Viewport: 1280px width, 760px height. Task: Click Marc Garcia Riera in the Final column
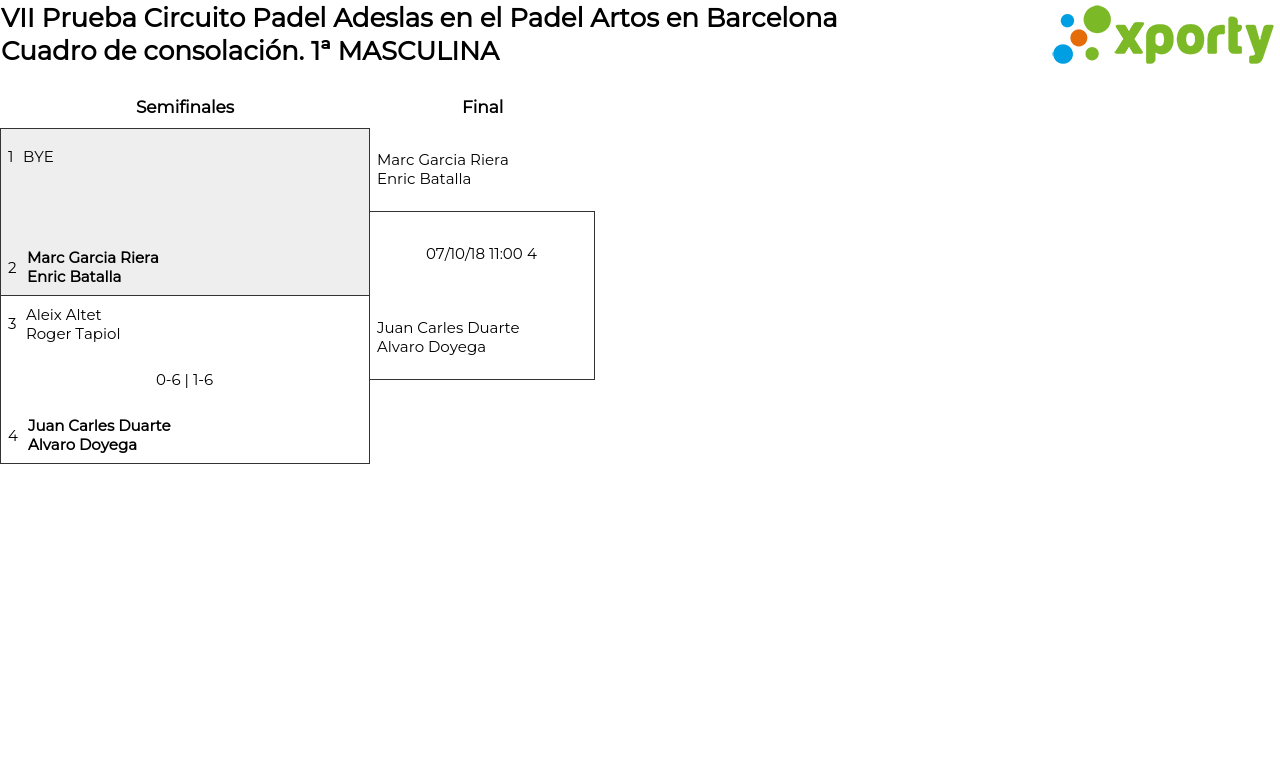click(443, 160)
